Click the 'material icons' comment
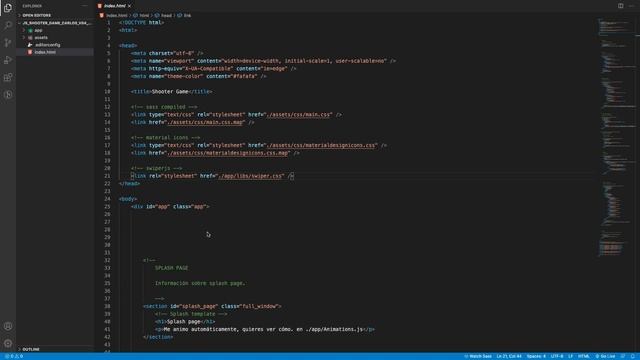This screenshot has width=640, height=360. [x=165, y=138]
